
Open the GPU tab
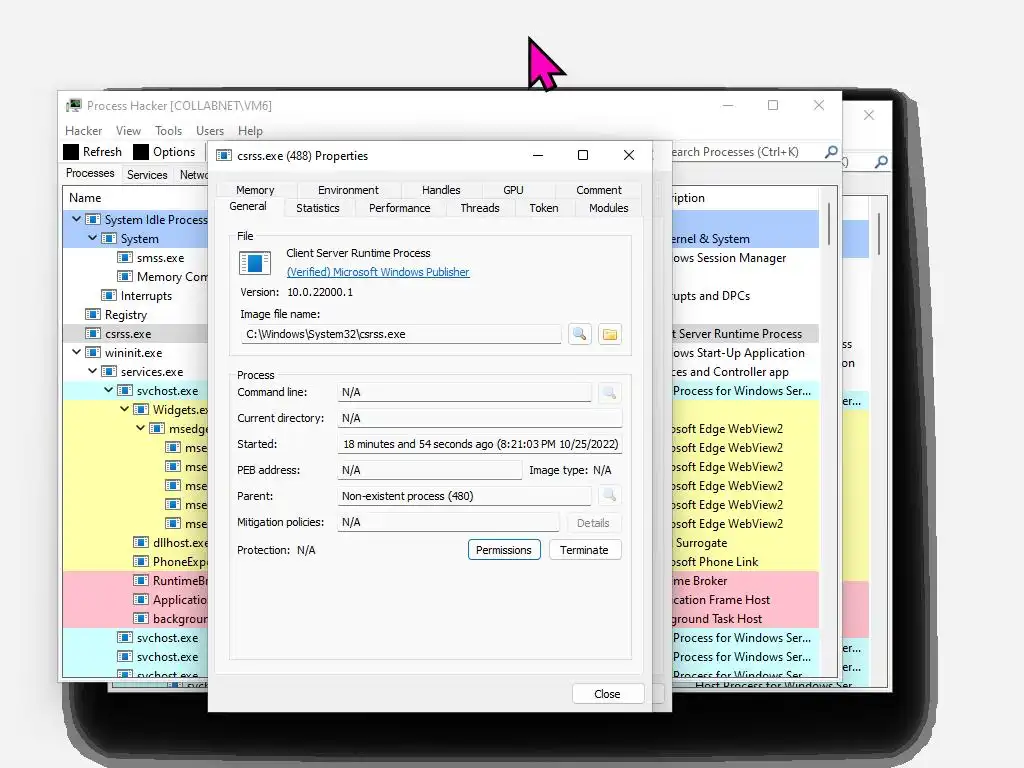click(513, 190)
